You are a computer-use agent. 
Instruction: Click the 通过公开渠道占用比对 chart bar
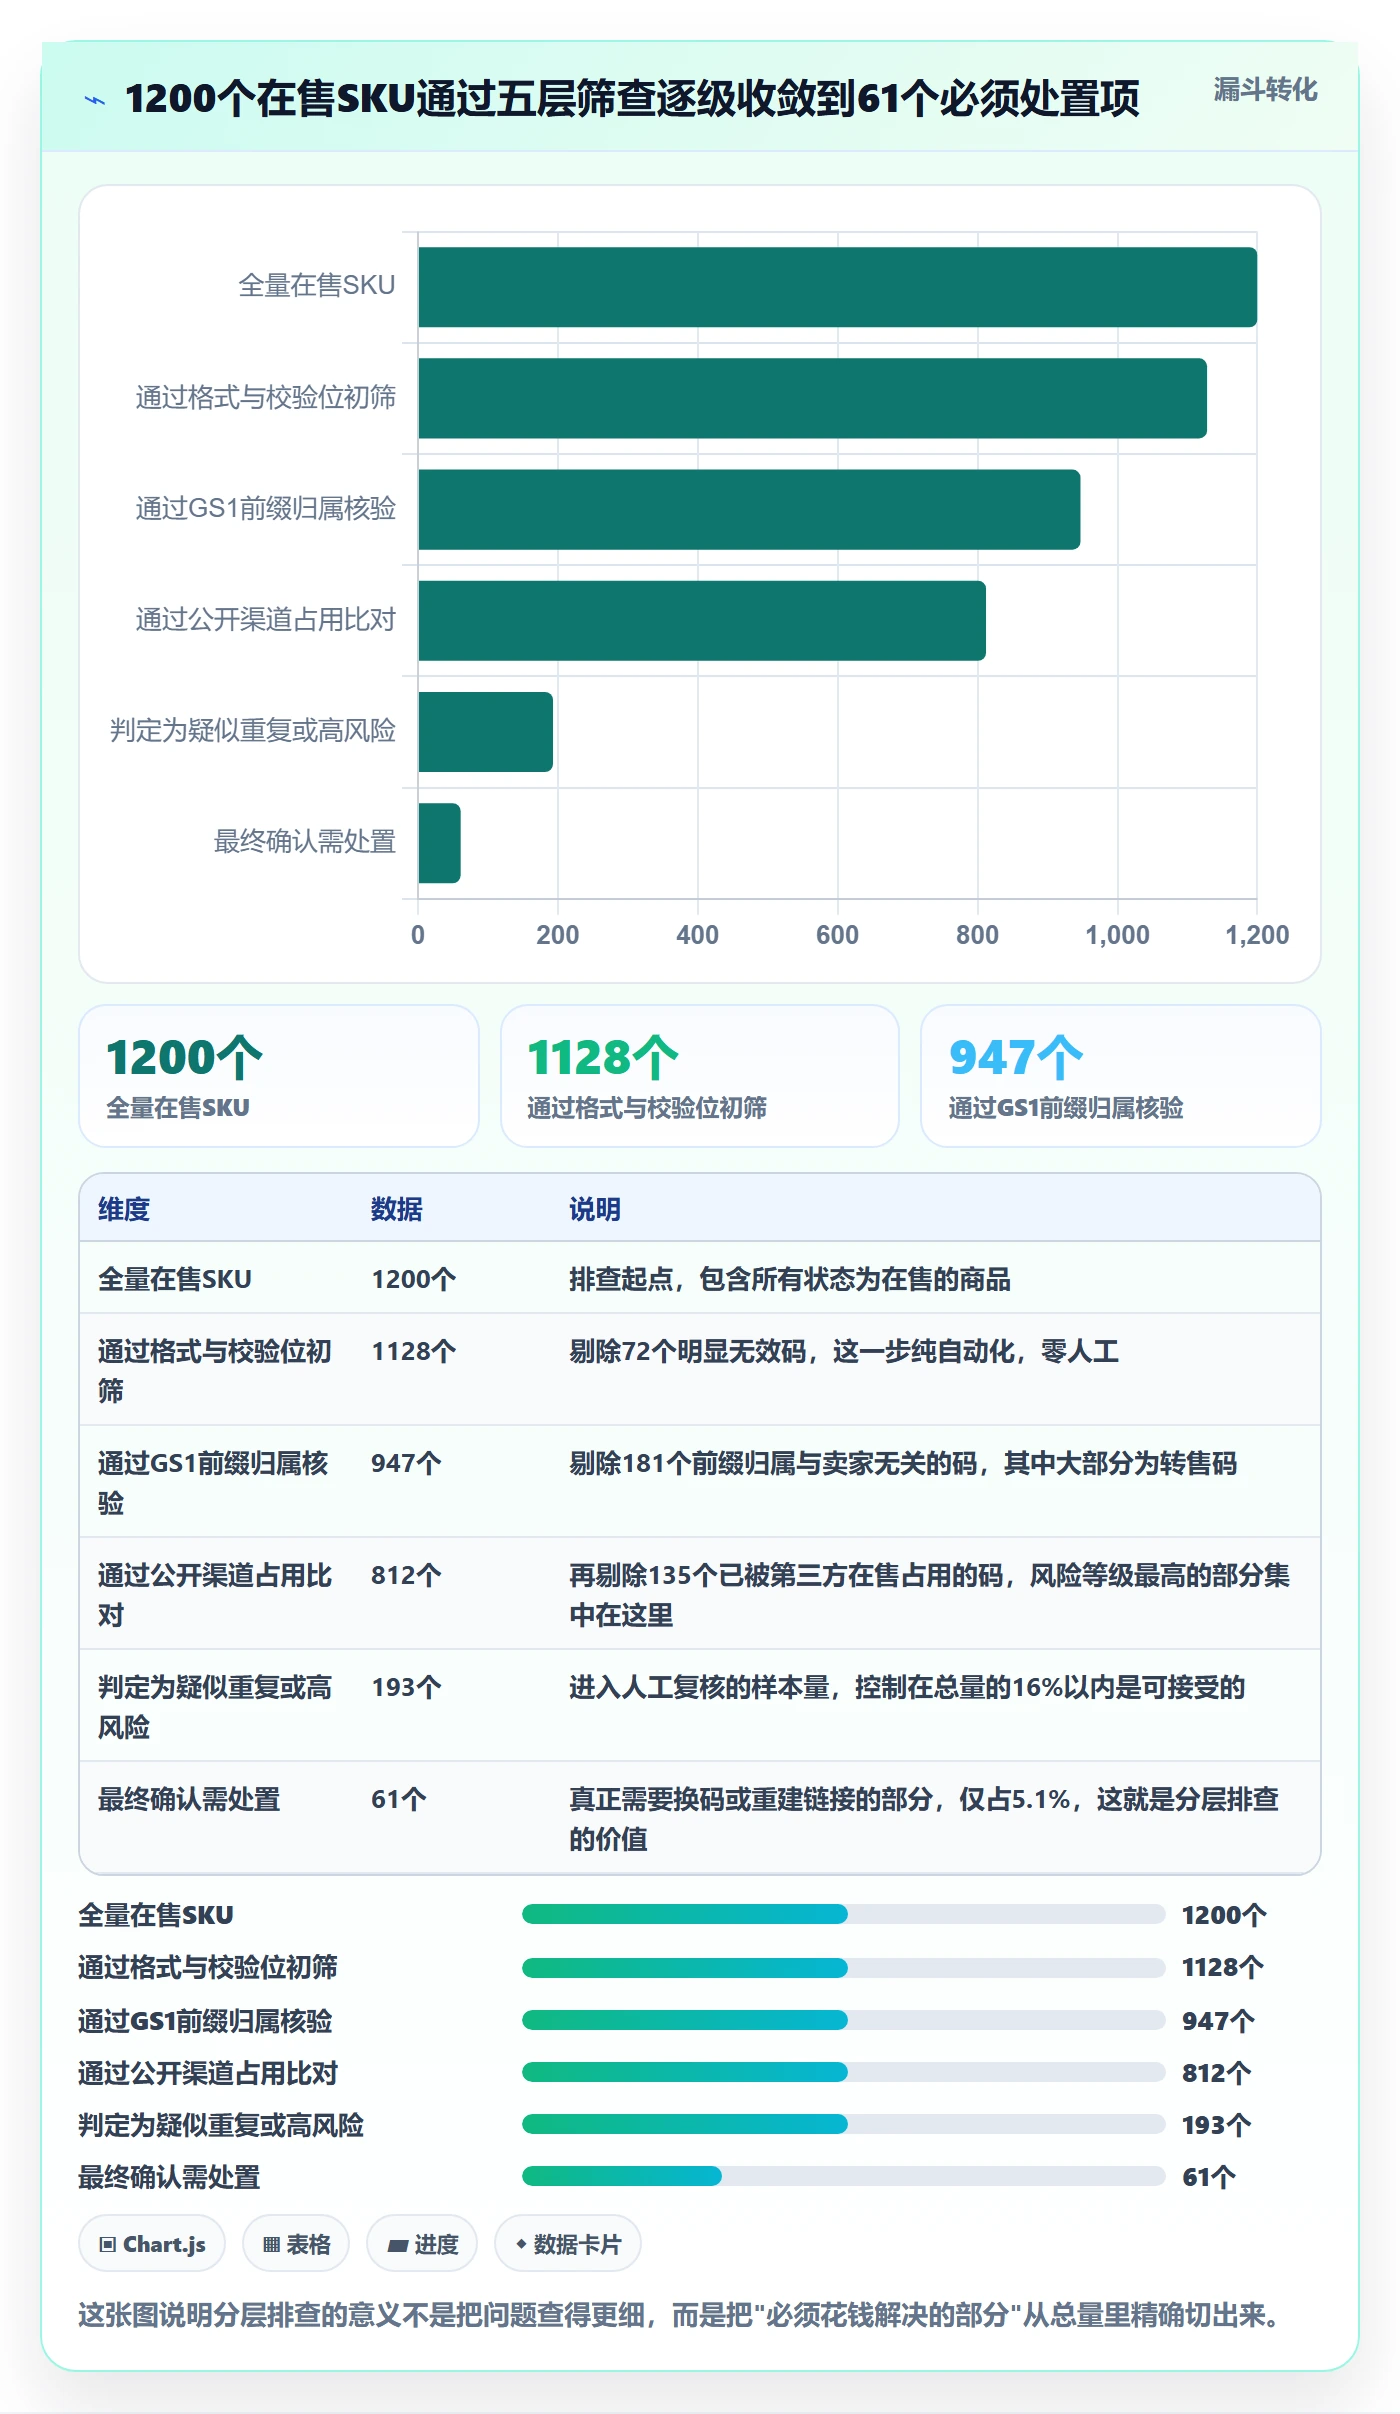point(702,620)
